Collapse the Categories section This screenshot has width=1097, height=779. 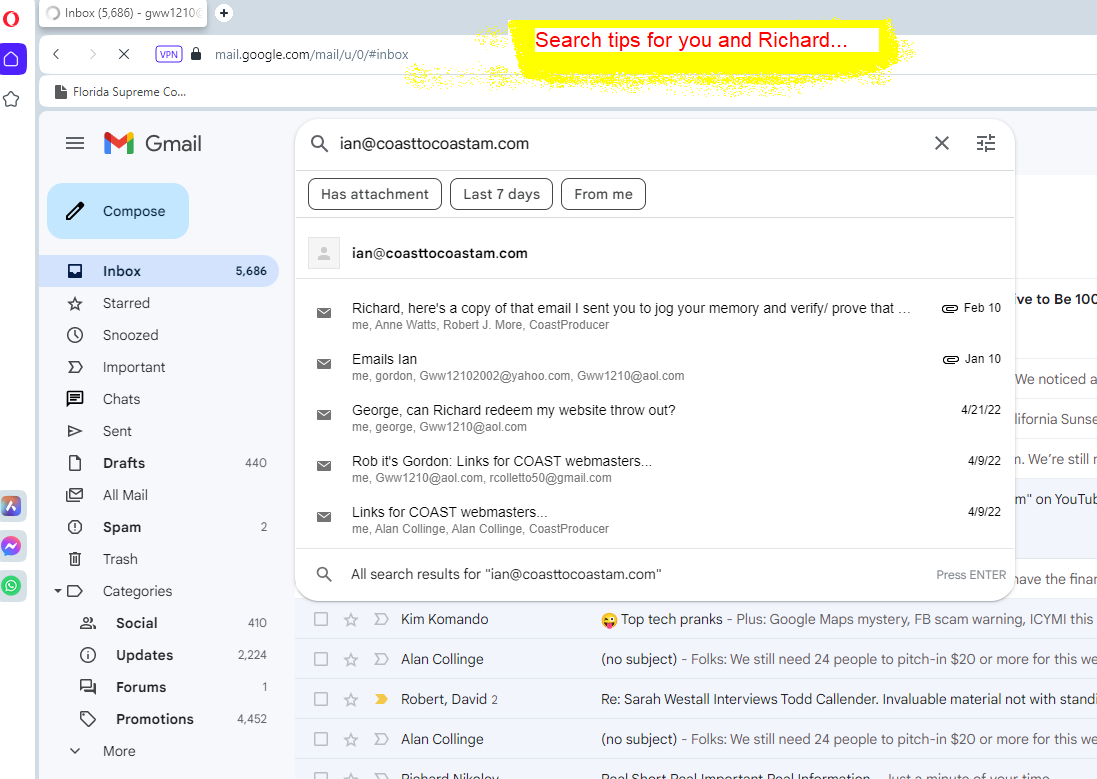coord(57,591)
